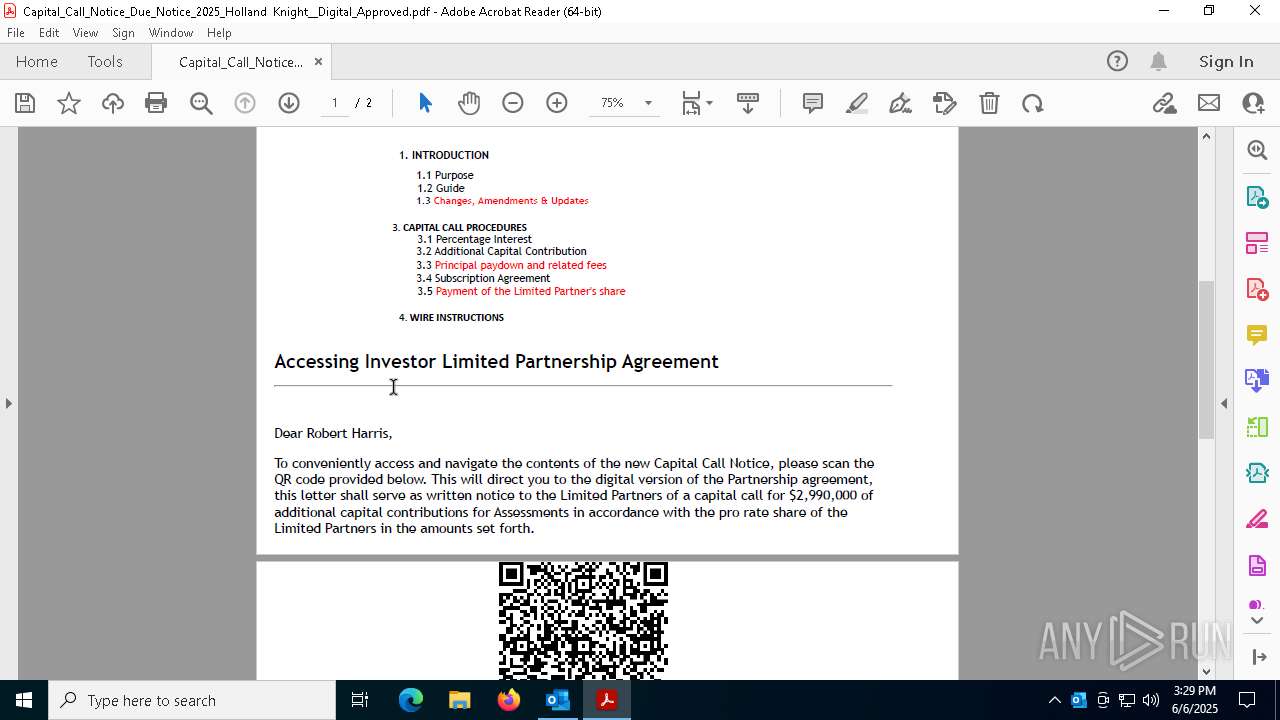Zoom out with the minus circle icon
1280x720 pixels.
513,103
